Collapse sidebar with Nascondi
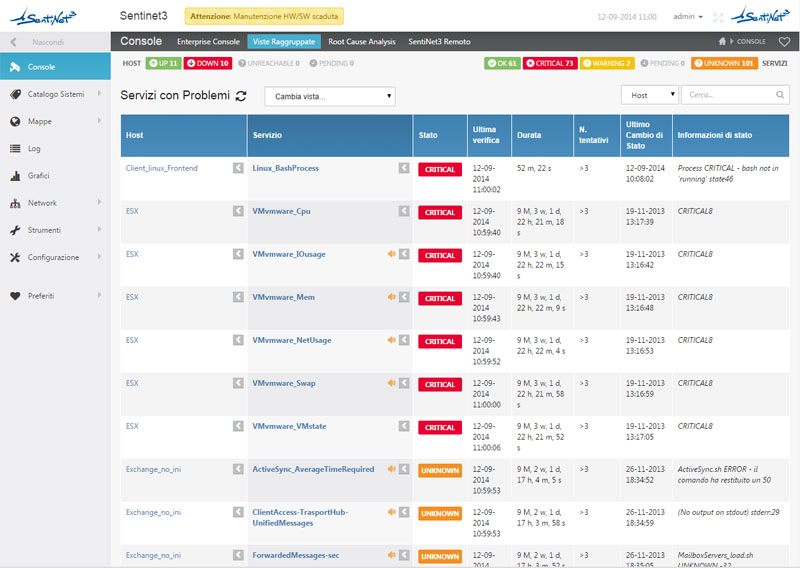 click(x=55, y=42)
